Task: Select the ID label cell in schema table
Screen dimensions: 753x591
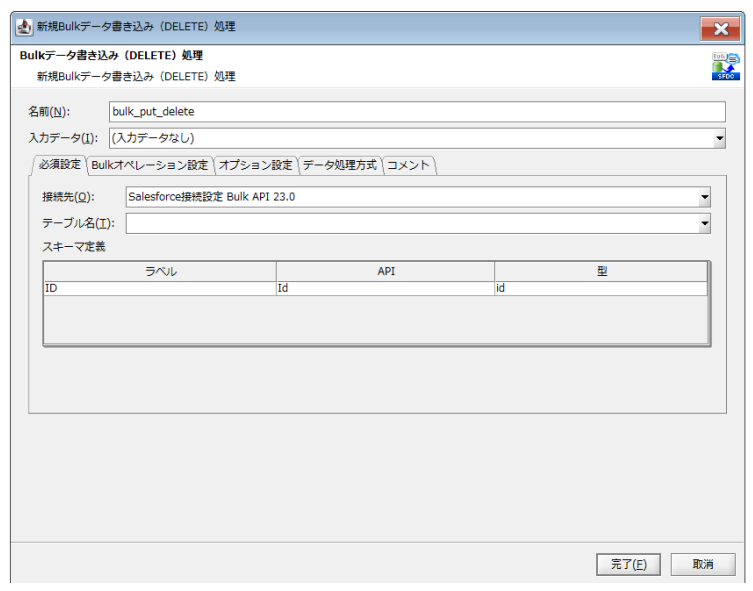Action: (x=160, y=288)
